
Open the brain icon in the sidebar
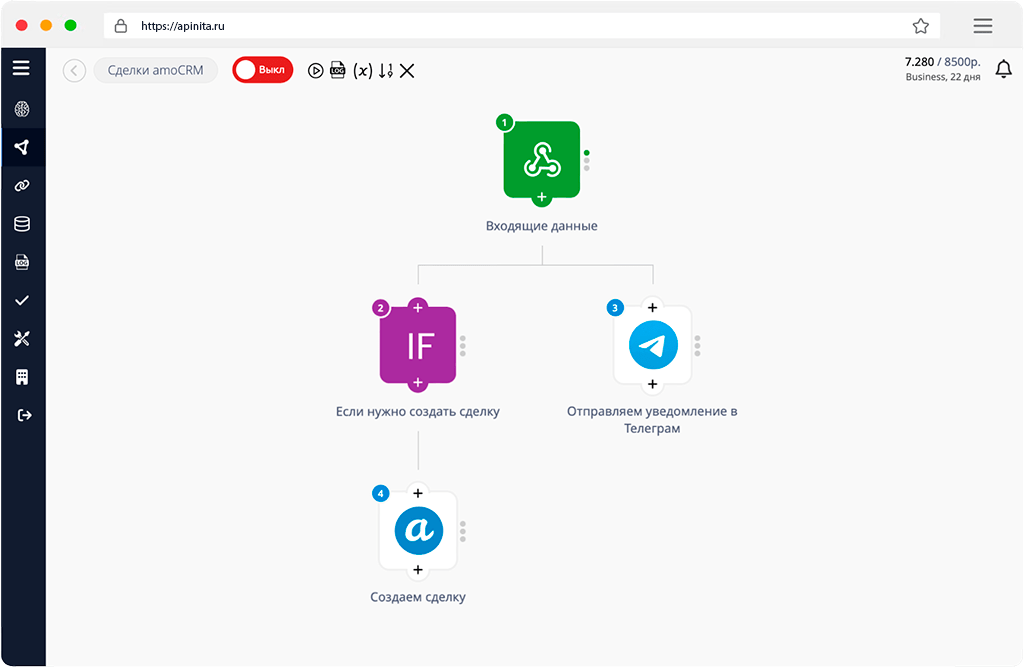tap(22, 110)
